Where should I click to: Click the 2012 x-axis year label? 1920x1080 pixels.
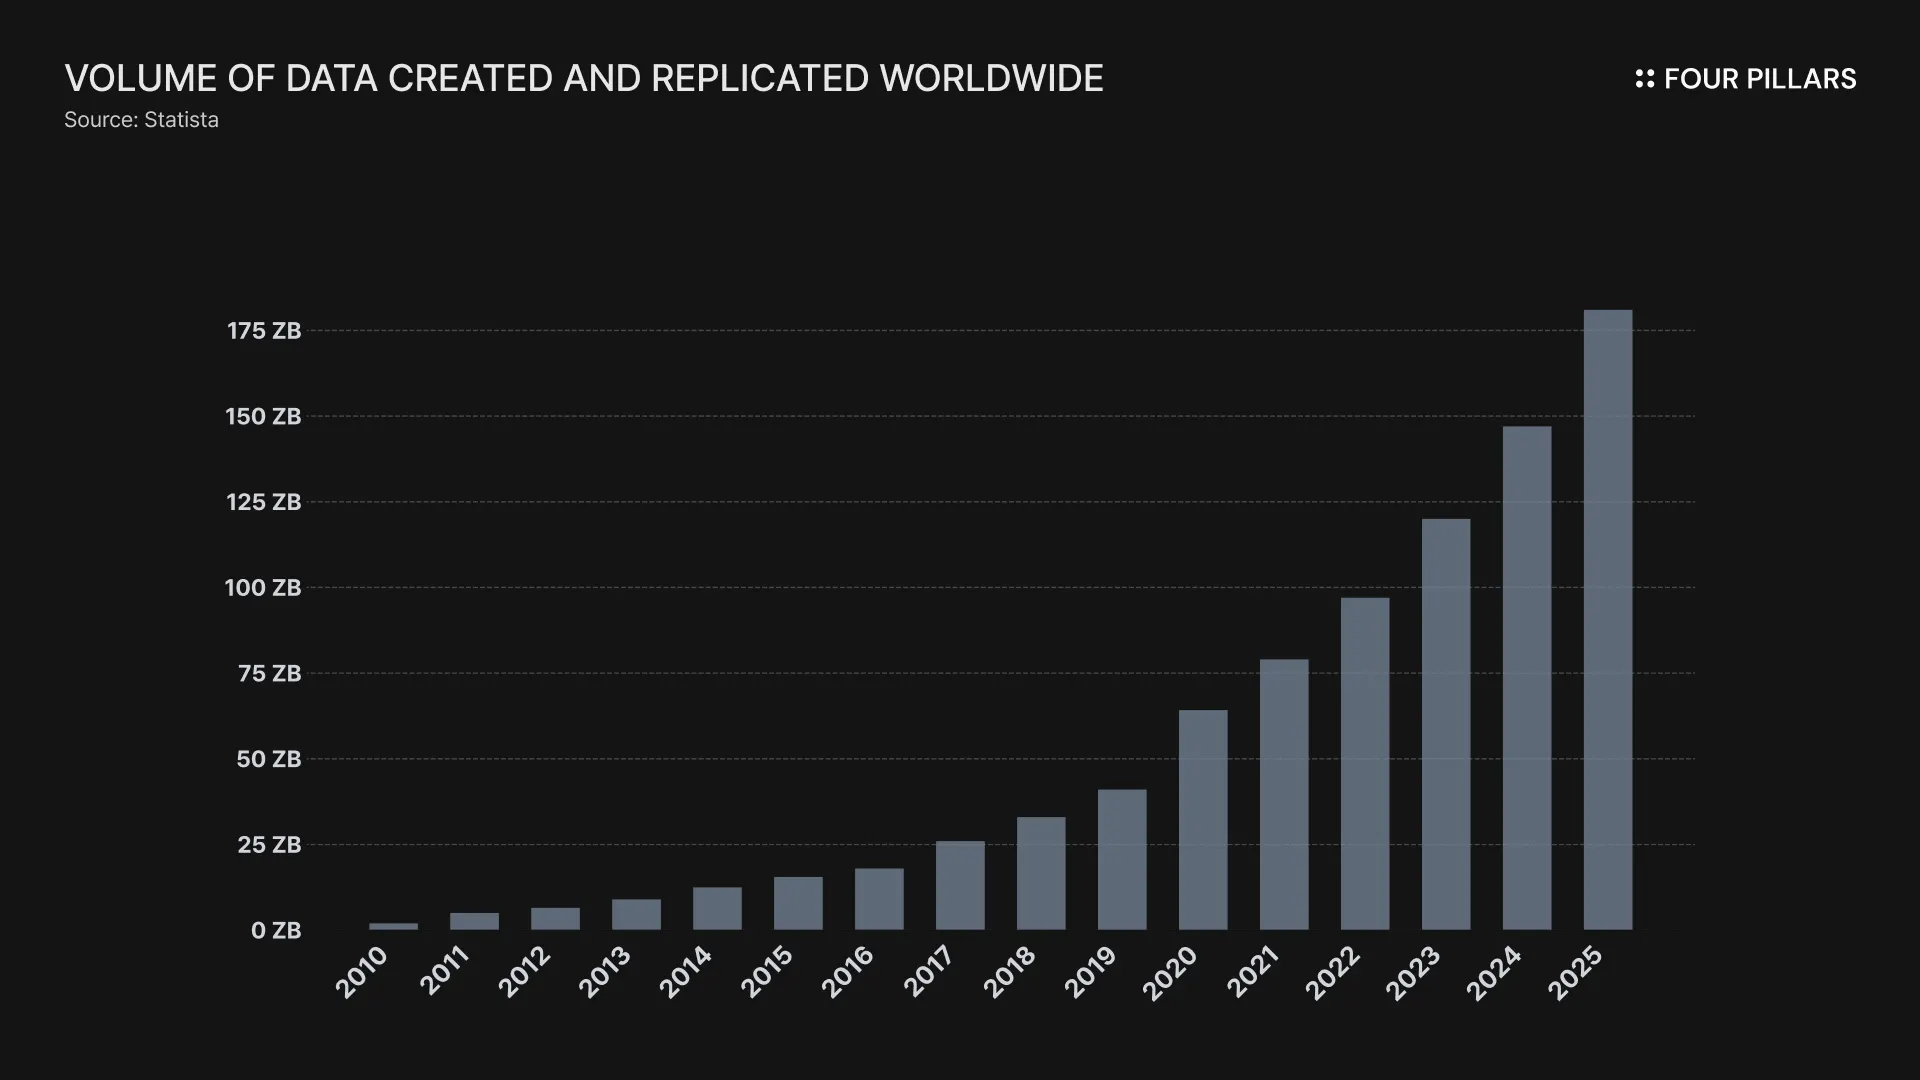tap(524, 972)
